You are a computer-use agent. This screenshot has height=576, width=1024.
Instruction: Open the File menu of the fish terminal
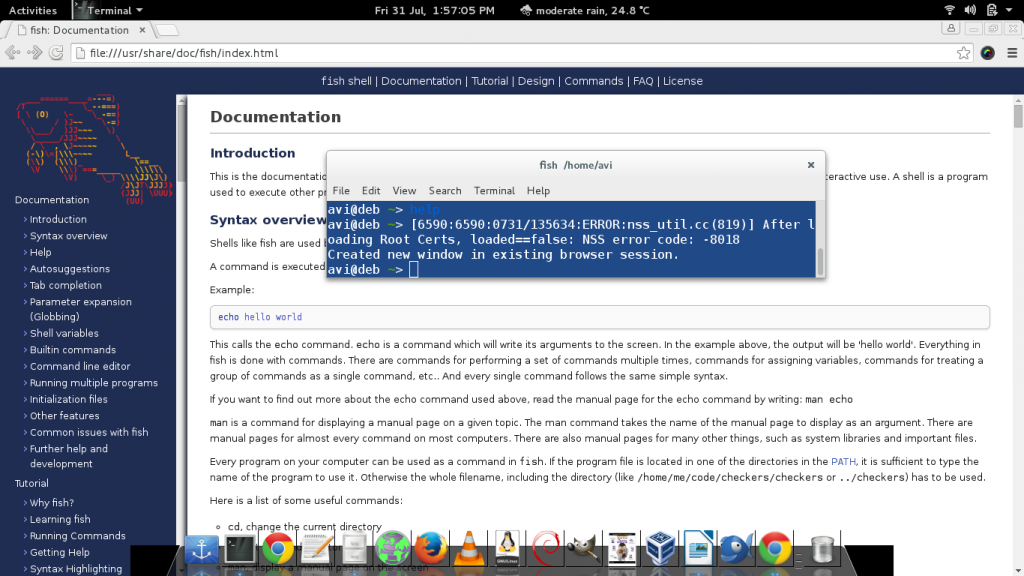[340, 190]
